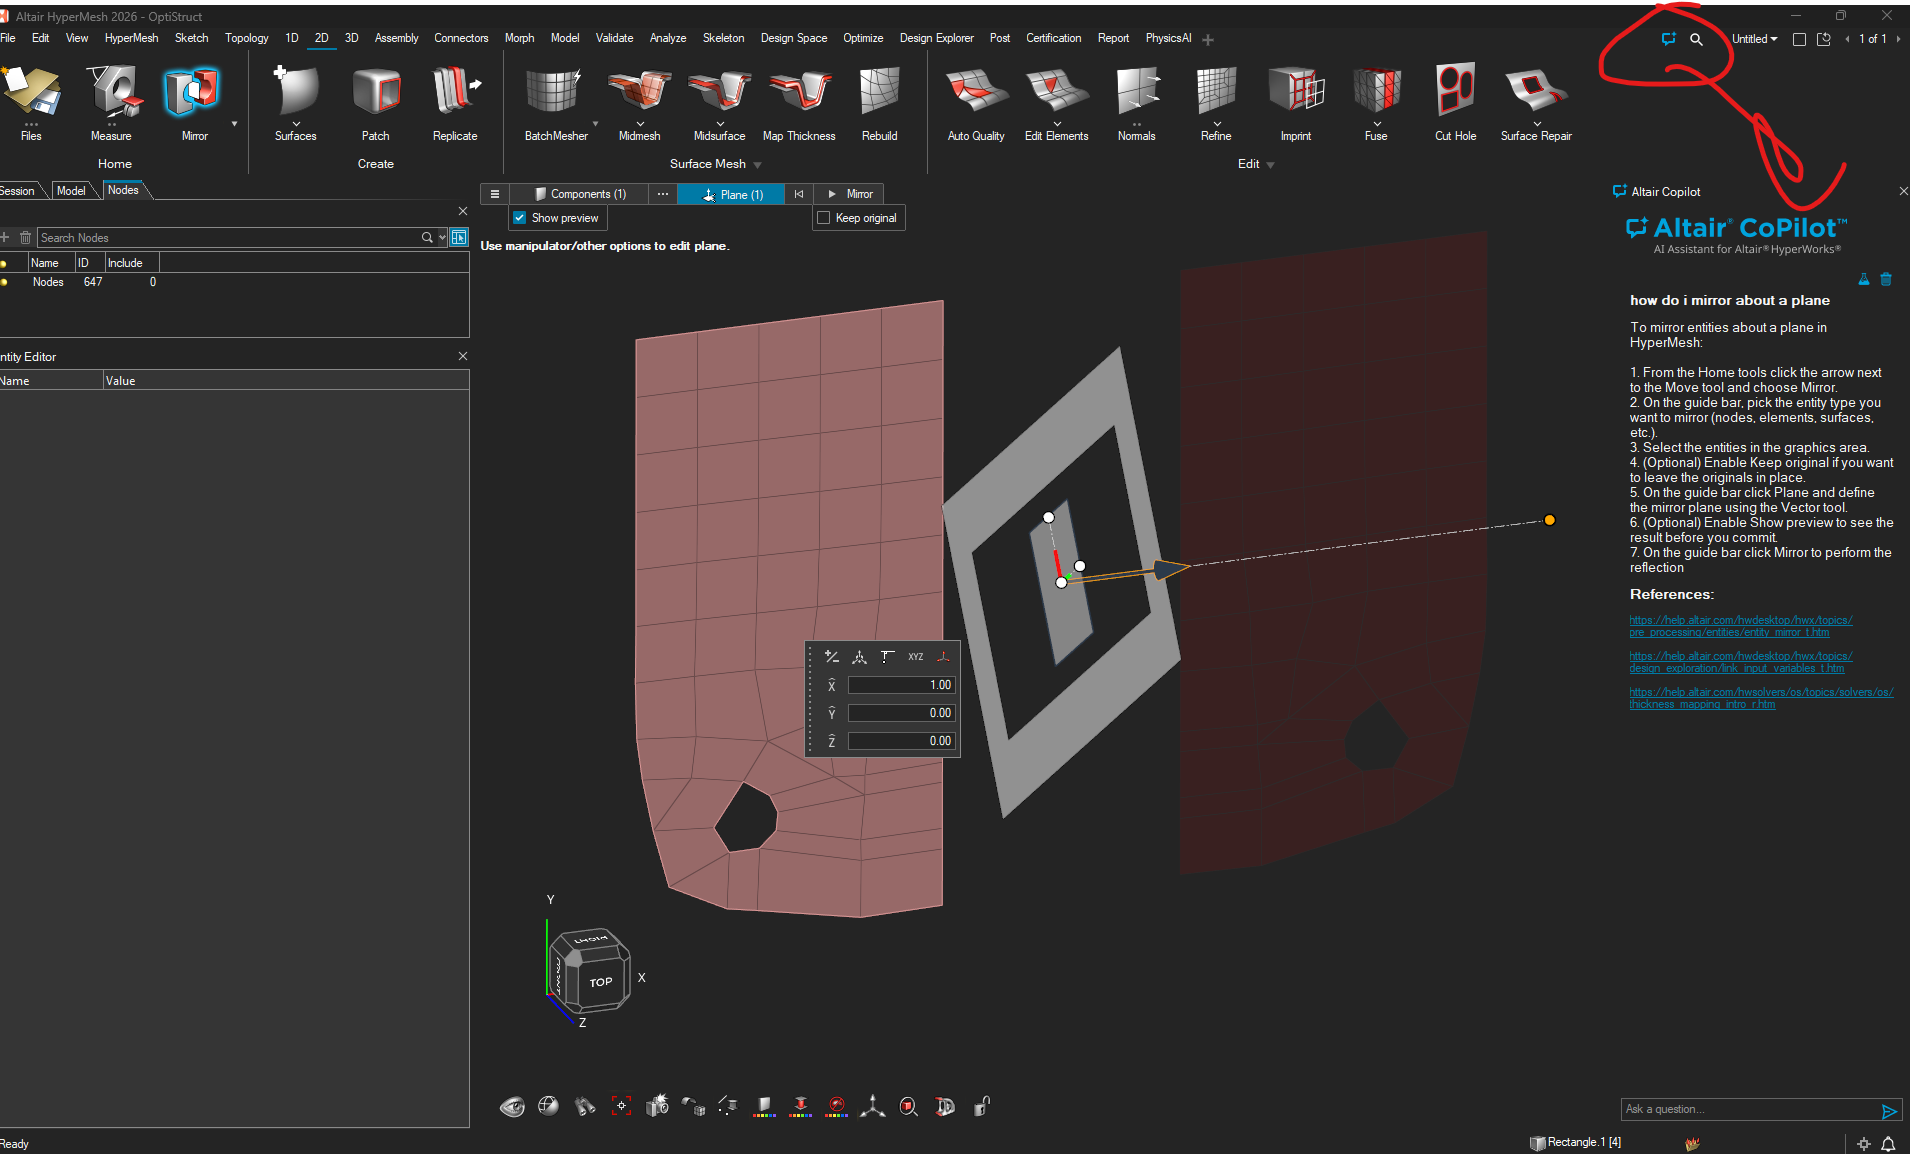Send question with Copilot arrow icon
Viewport: 1910px width, 1154px height.
point(1889,1111)
